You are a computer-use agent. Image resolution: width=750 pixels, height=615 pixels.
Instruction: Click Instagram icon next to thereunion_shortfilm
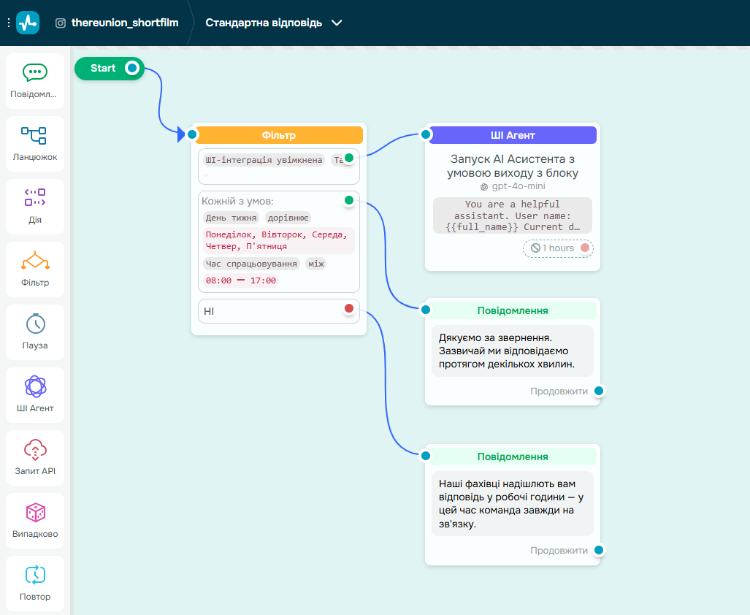tap(60, 23)
